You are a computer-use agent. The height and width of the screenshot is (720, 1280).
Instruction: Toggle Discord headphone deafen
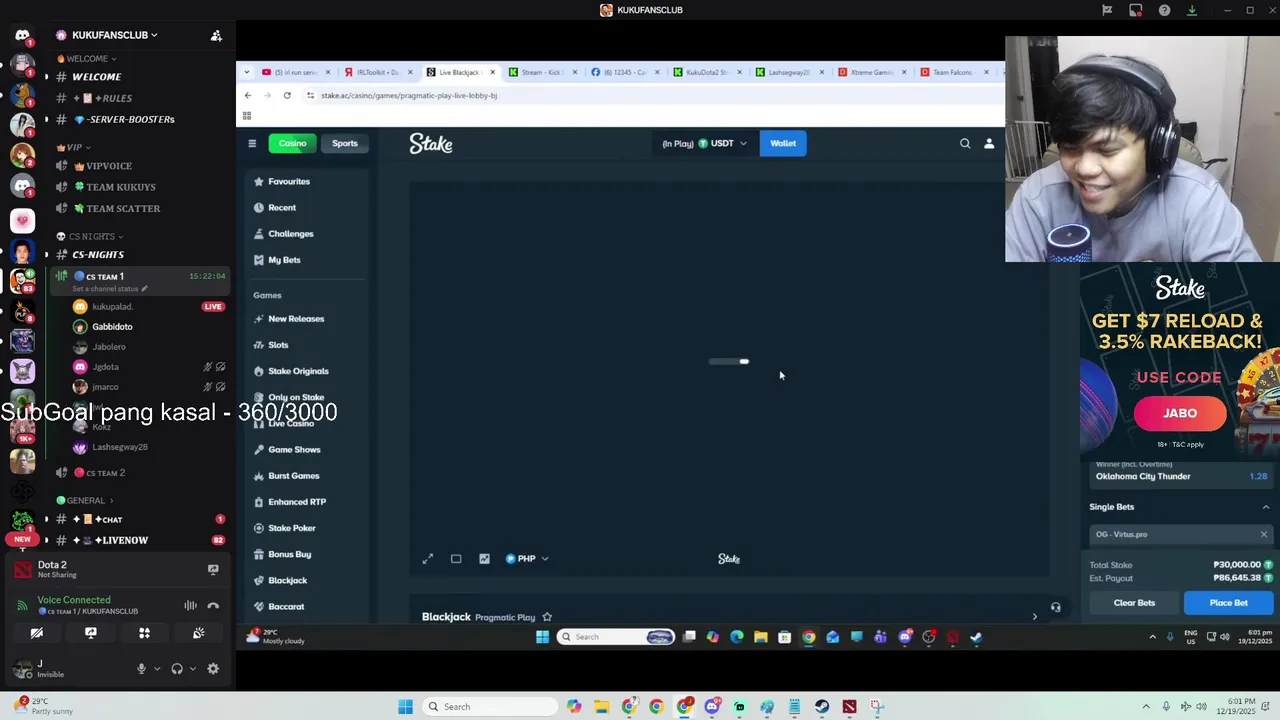coord(177,669)
